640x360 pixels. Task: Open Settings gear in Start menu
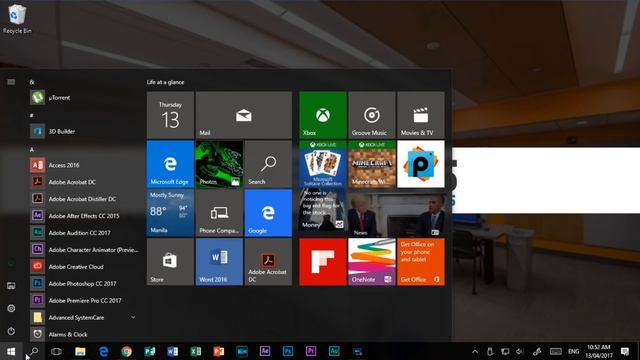tap(11, 309)
